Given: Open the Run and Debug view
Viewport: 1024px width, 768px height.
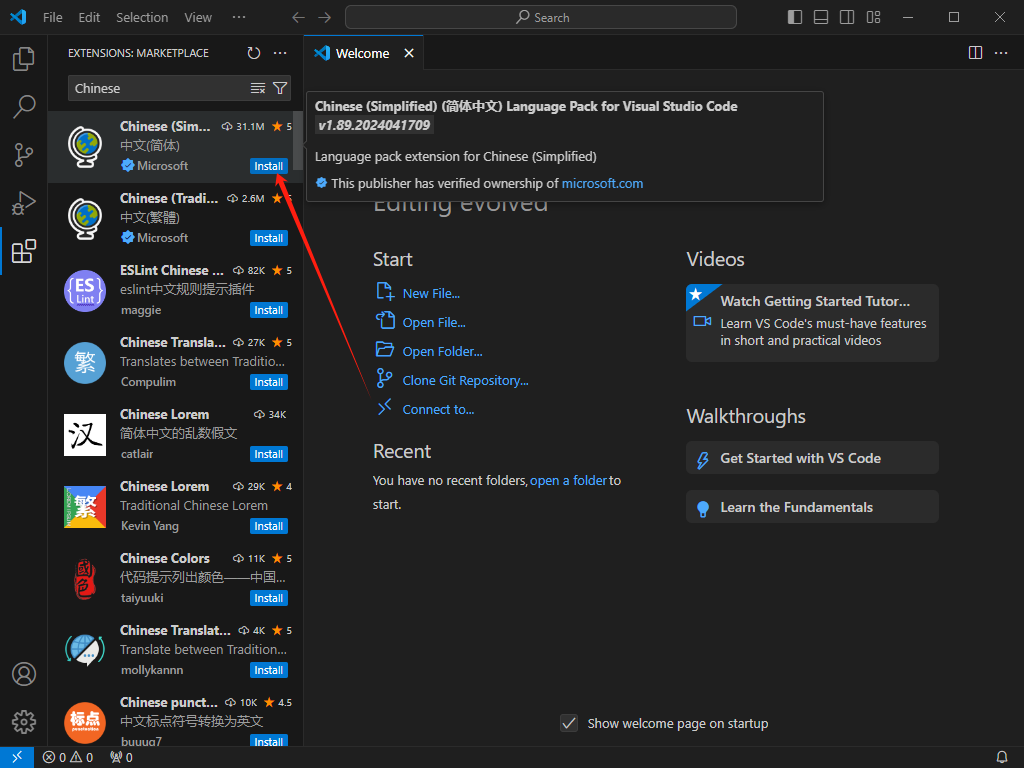Looking at the screenshot, I should [x=24, y=204].
